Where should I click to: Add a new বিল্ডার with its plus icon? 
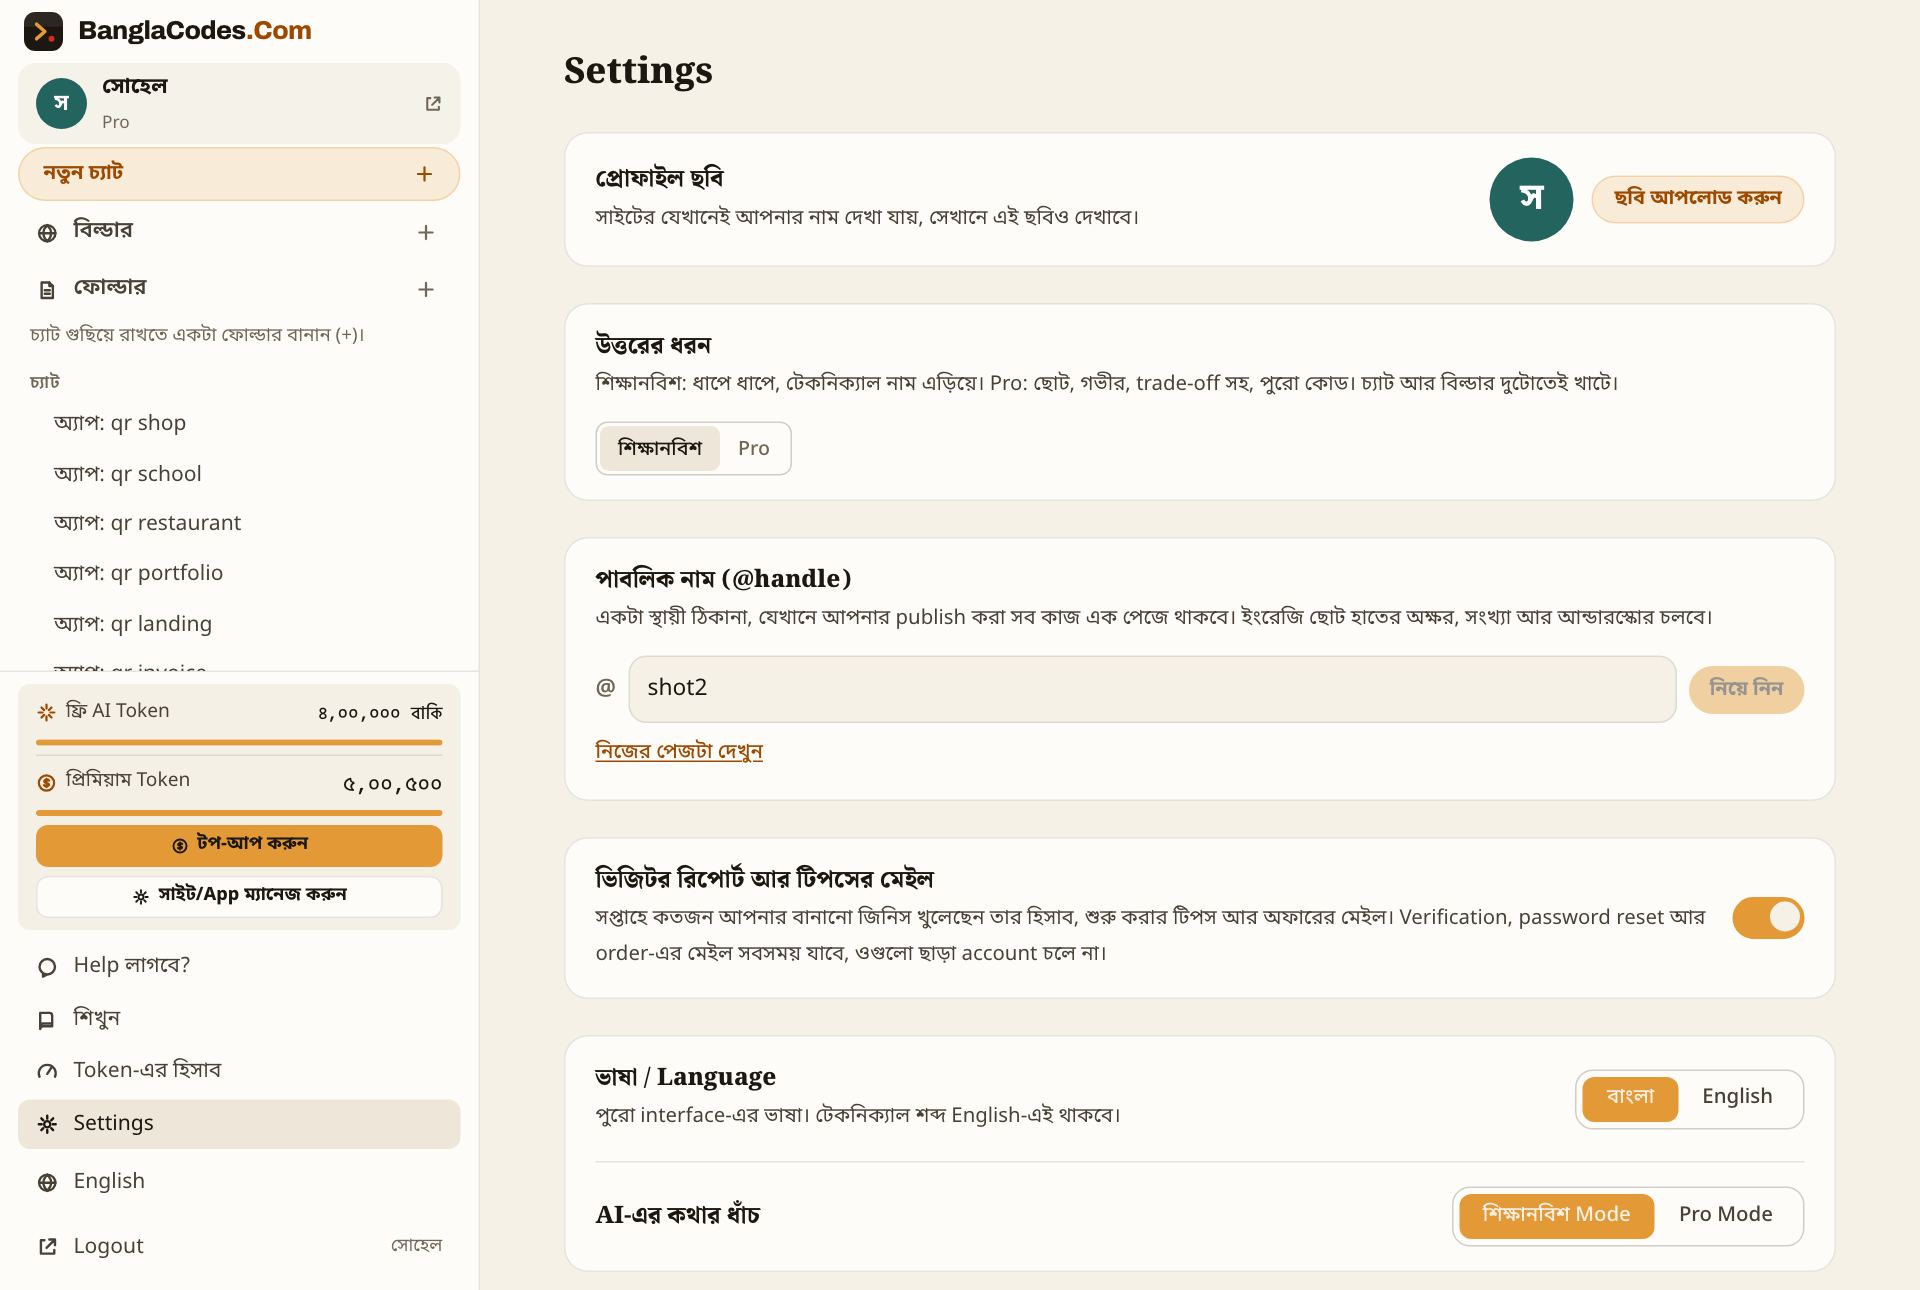426,232
